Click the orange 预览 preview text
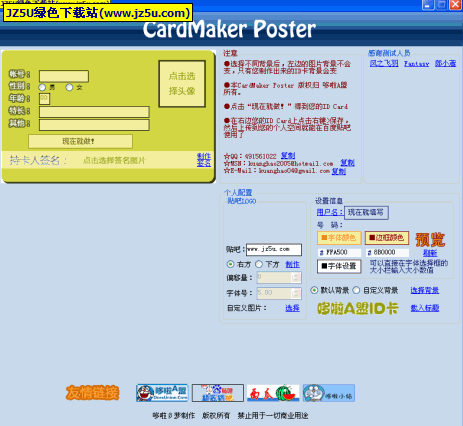The image size is (463, 426). point(430,239)
